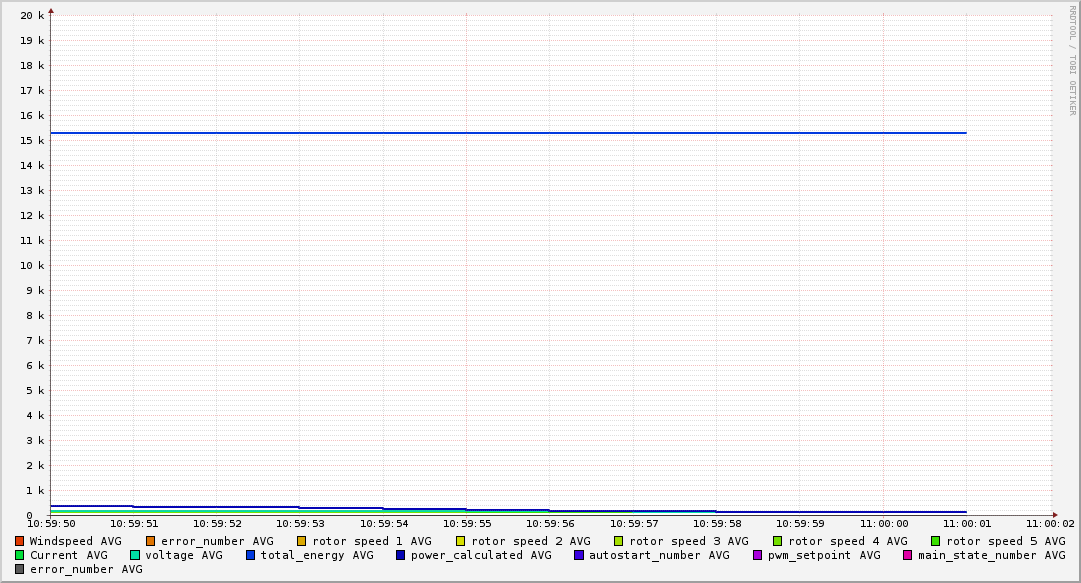
Task: Click the rotor speed 3 AVG legend swatch
Action: (x=619, y=541)
